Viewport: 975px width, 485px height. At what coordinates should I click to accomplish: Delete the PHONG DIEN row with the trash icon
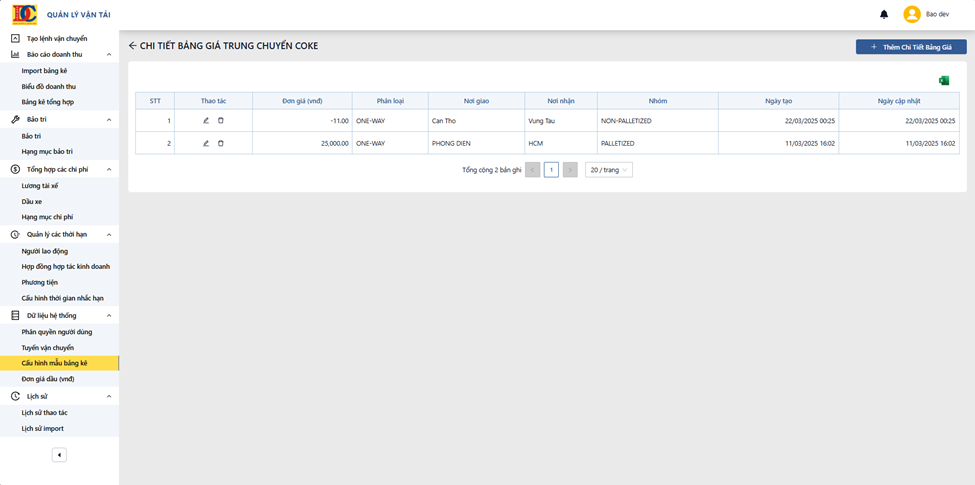[x=221, y=143]
